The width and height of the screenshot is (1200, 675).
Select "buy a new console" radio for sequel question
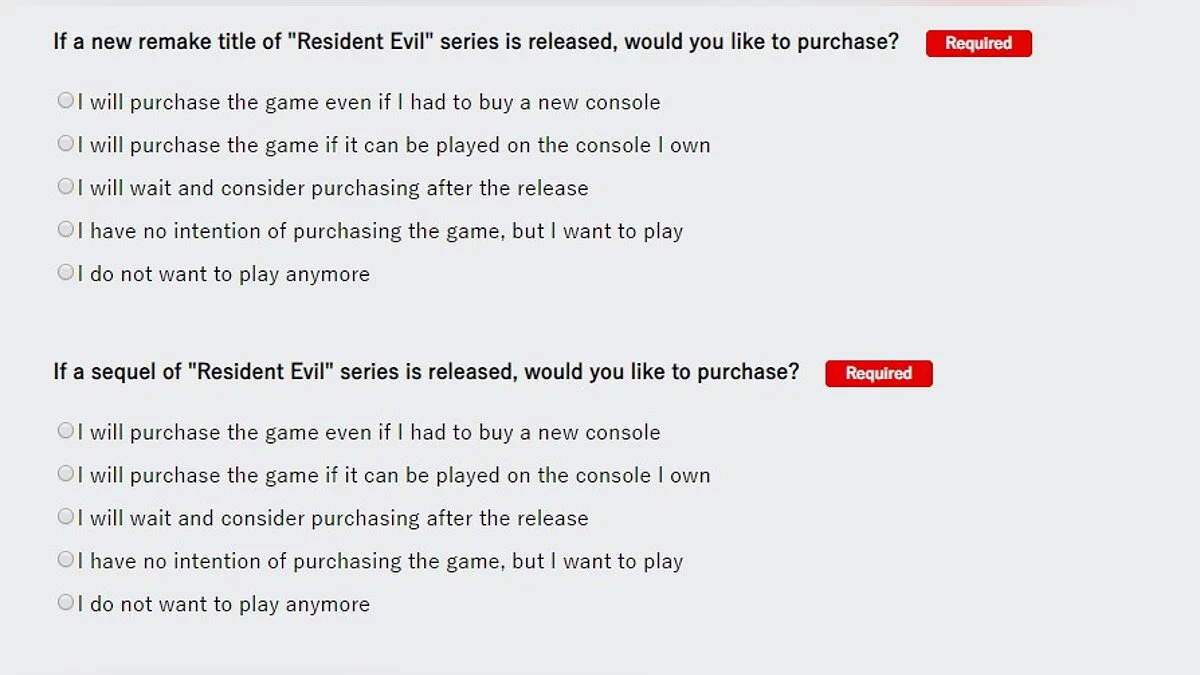pos(65,431)
